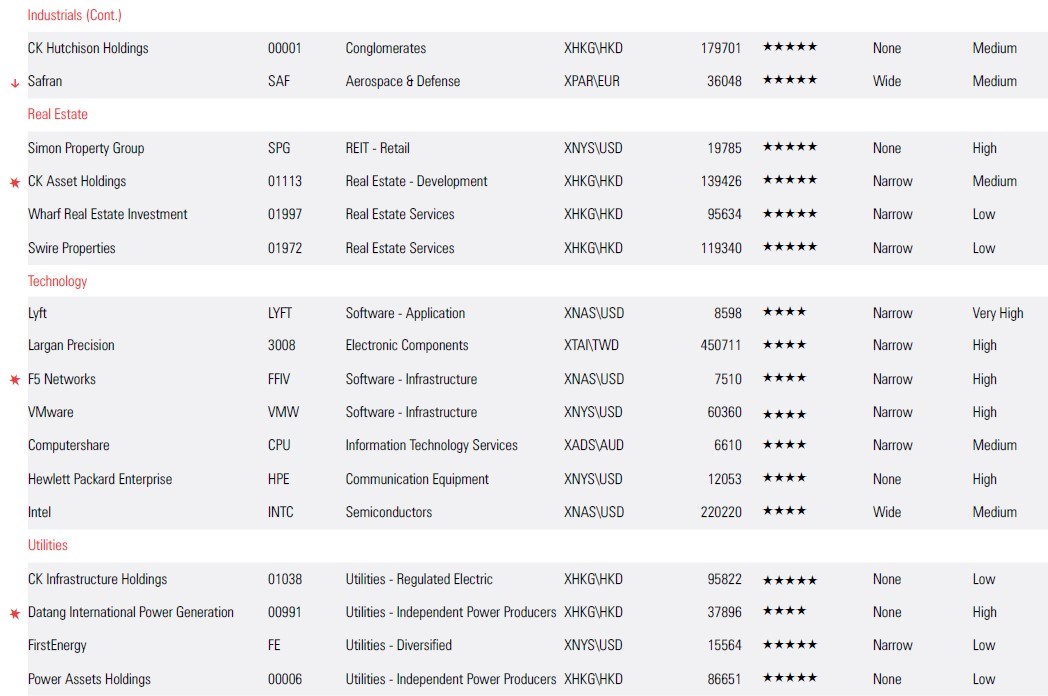Open the Swire Properties company link
1048x696 pixels.
72,248
